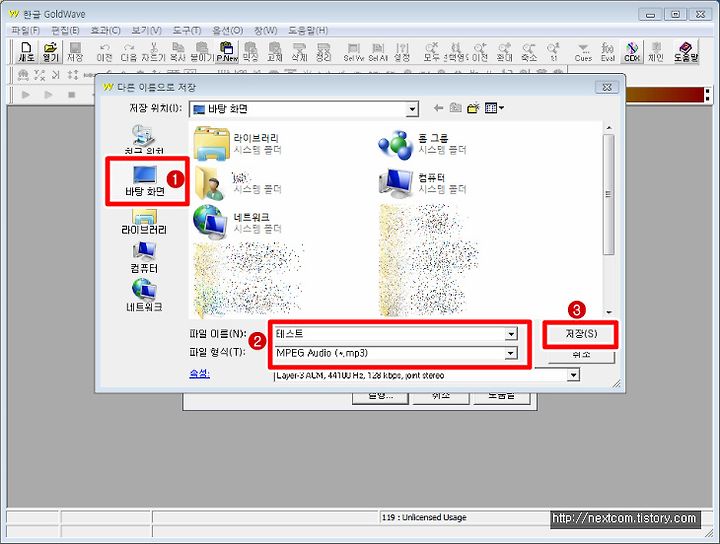The width and height of the screenshot is (720, 544).
Task: Click the 삭제 (Delete) toolbar icon
Action: [299, 51]
